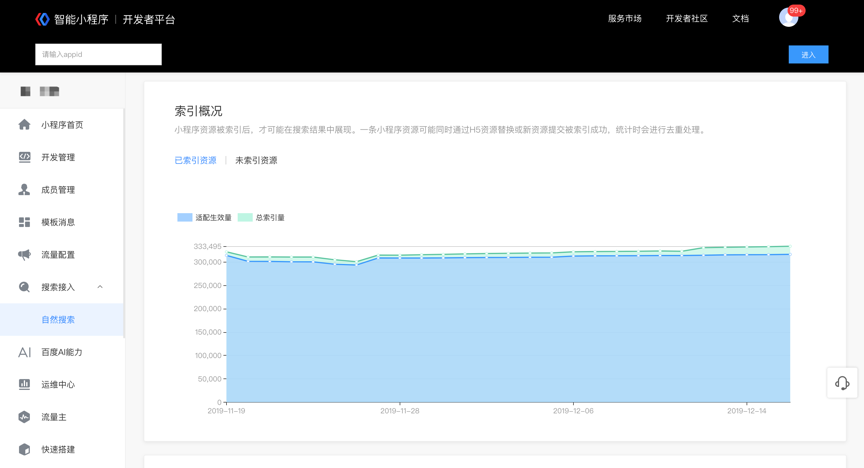Select the 已索引资源 tab

pyautogui.click(x=195, y=160)
